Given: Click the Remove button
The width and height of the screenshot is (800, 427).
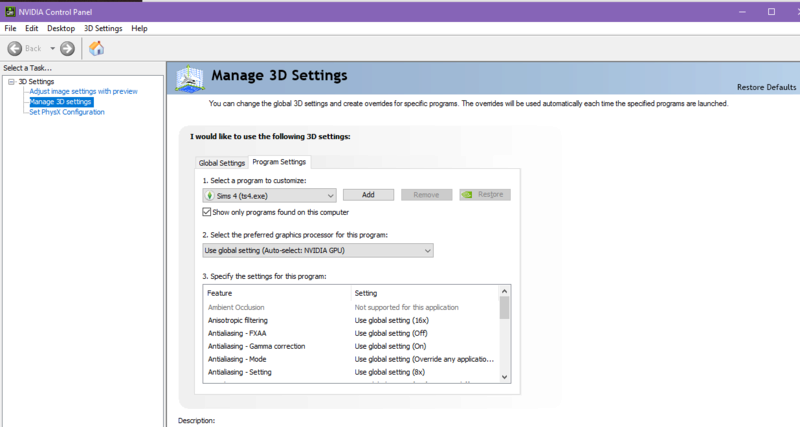Looking at the screenshot, I should (427, 195).
